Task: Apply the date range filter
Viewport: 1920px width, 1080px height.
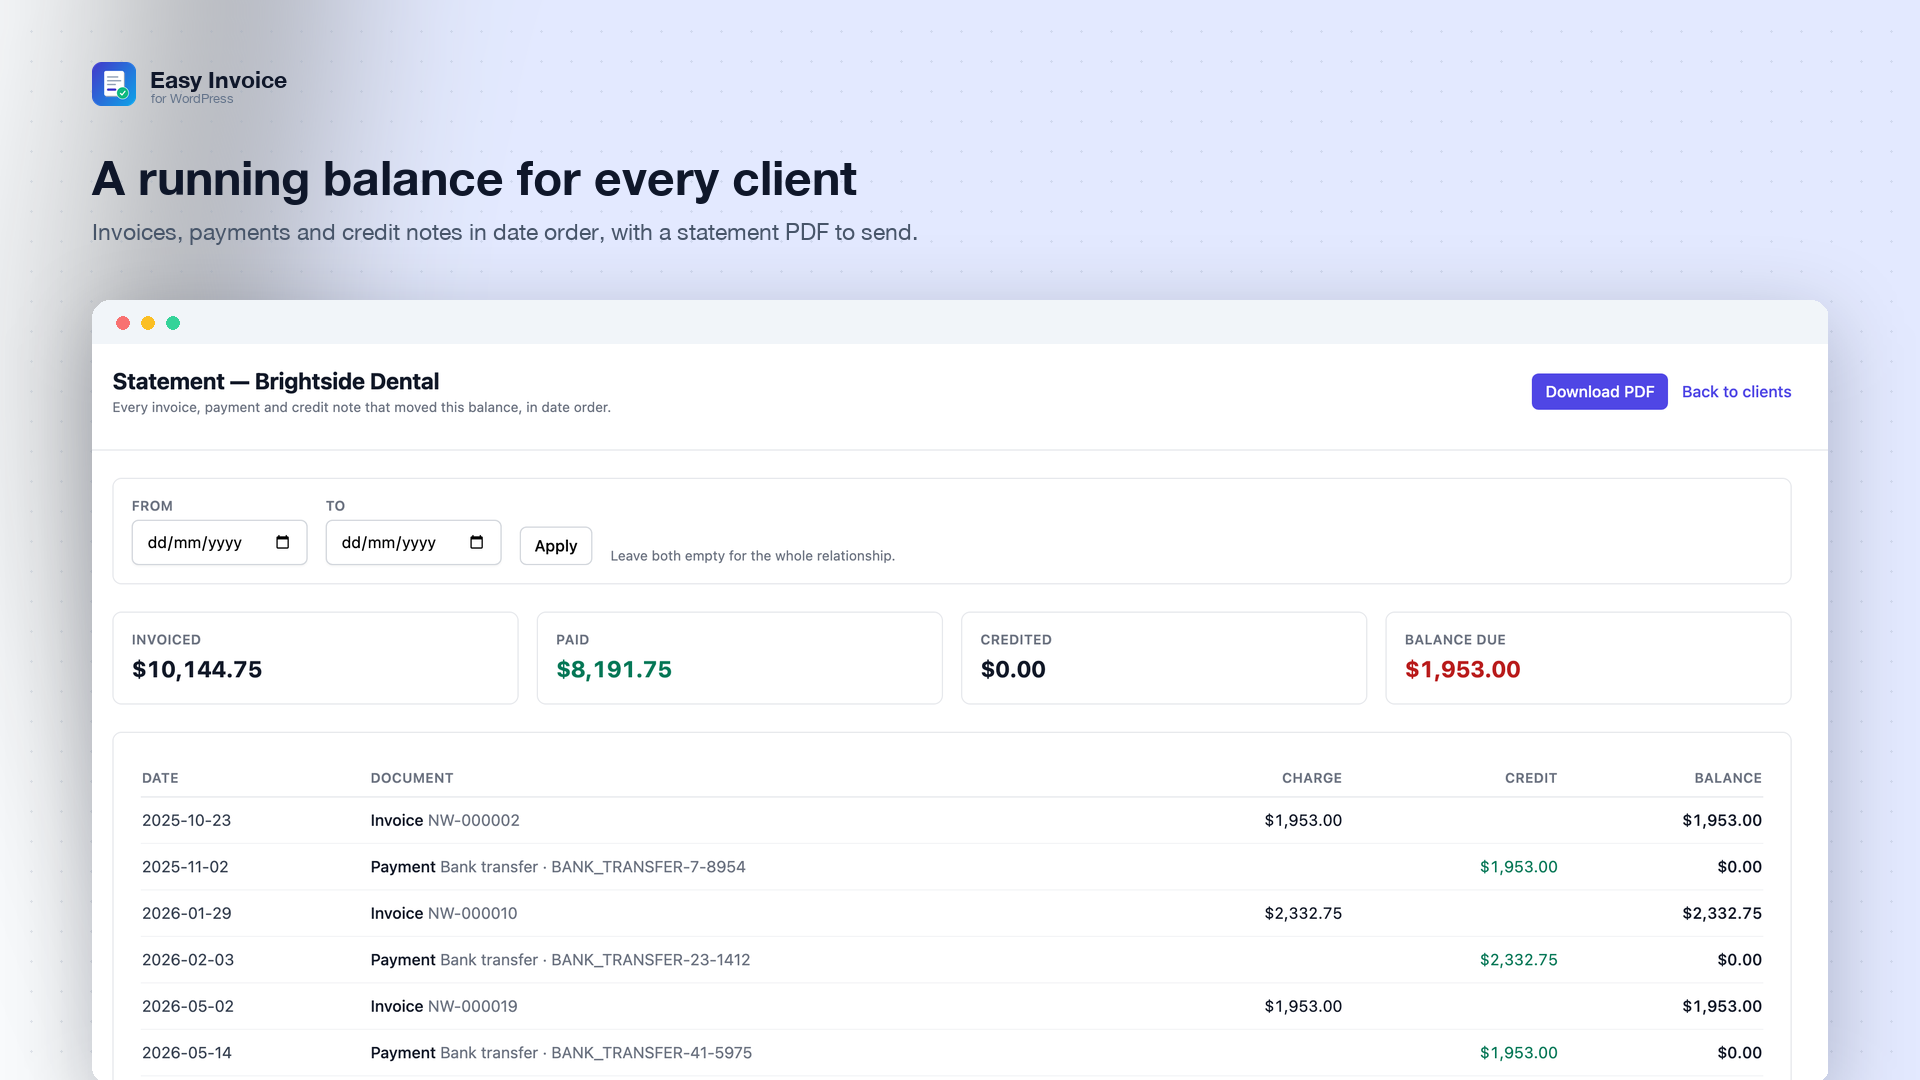Action: (x=556, y=546)
